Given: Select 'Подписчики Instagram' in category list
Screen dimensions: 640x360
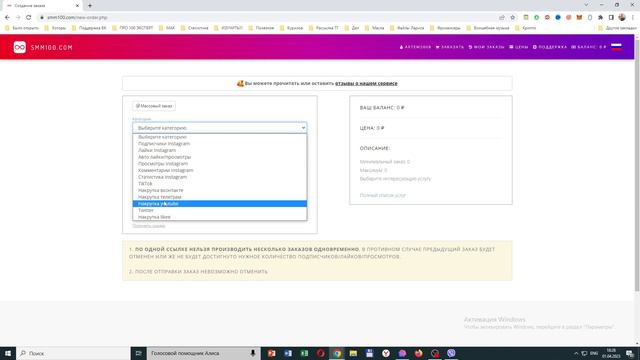Looking at the screenshot, I should click(220, 144).
